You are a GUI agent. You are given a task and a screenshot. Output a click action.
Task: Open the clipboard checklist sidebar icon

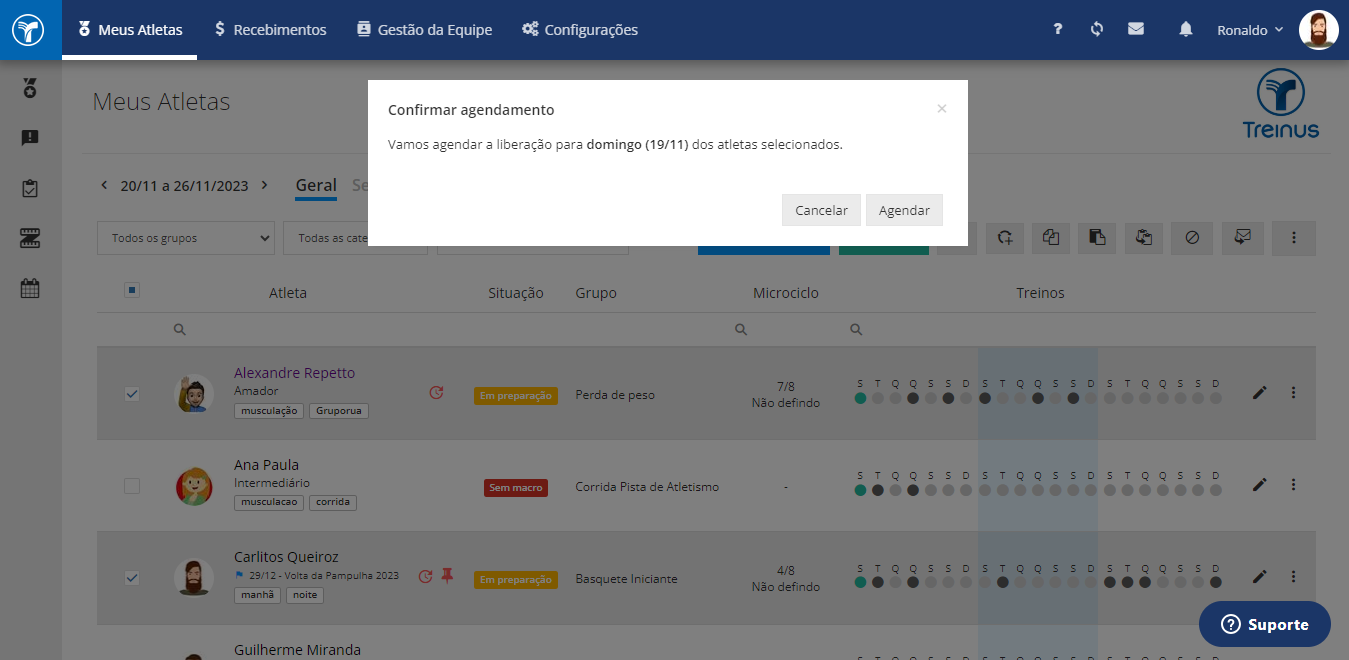[x=30, y=188]
